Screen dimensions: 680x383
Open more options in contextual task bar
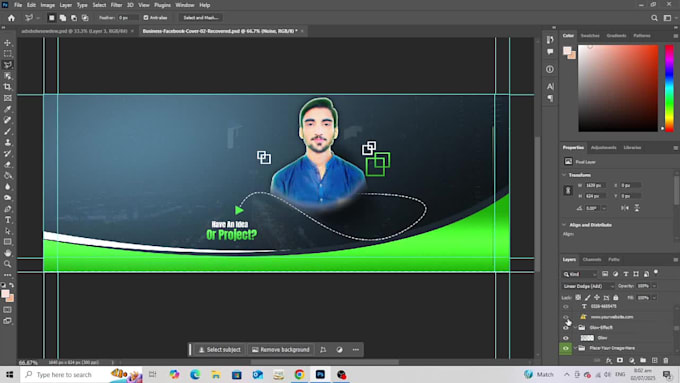click(356, 350)
